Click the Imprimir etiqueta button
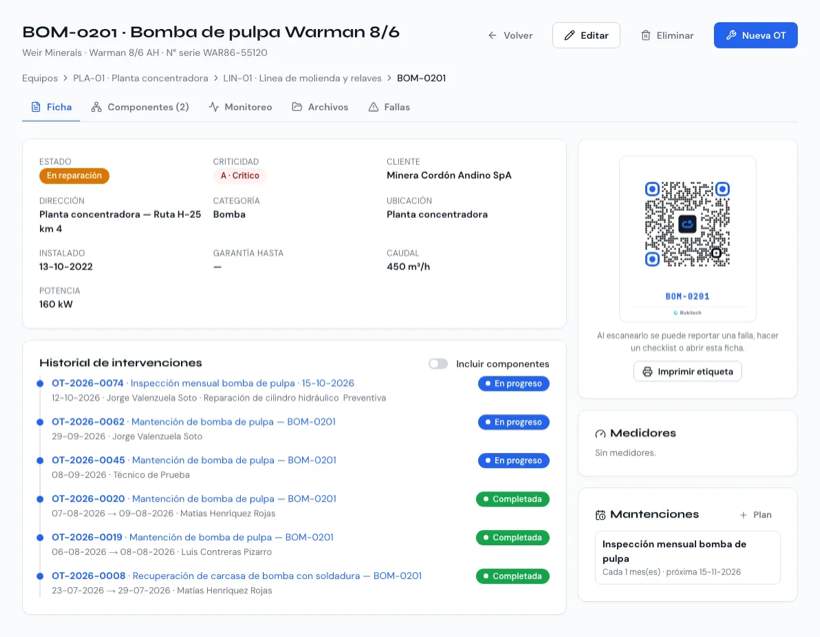This screenshot has height=637, width=820. tap(687, 372)
